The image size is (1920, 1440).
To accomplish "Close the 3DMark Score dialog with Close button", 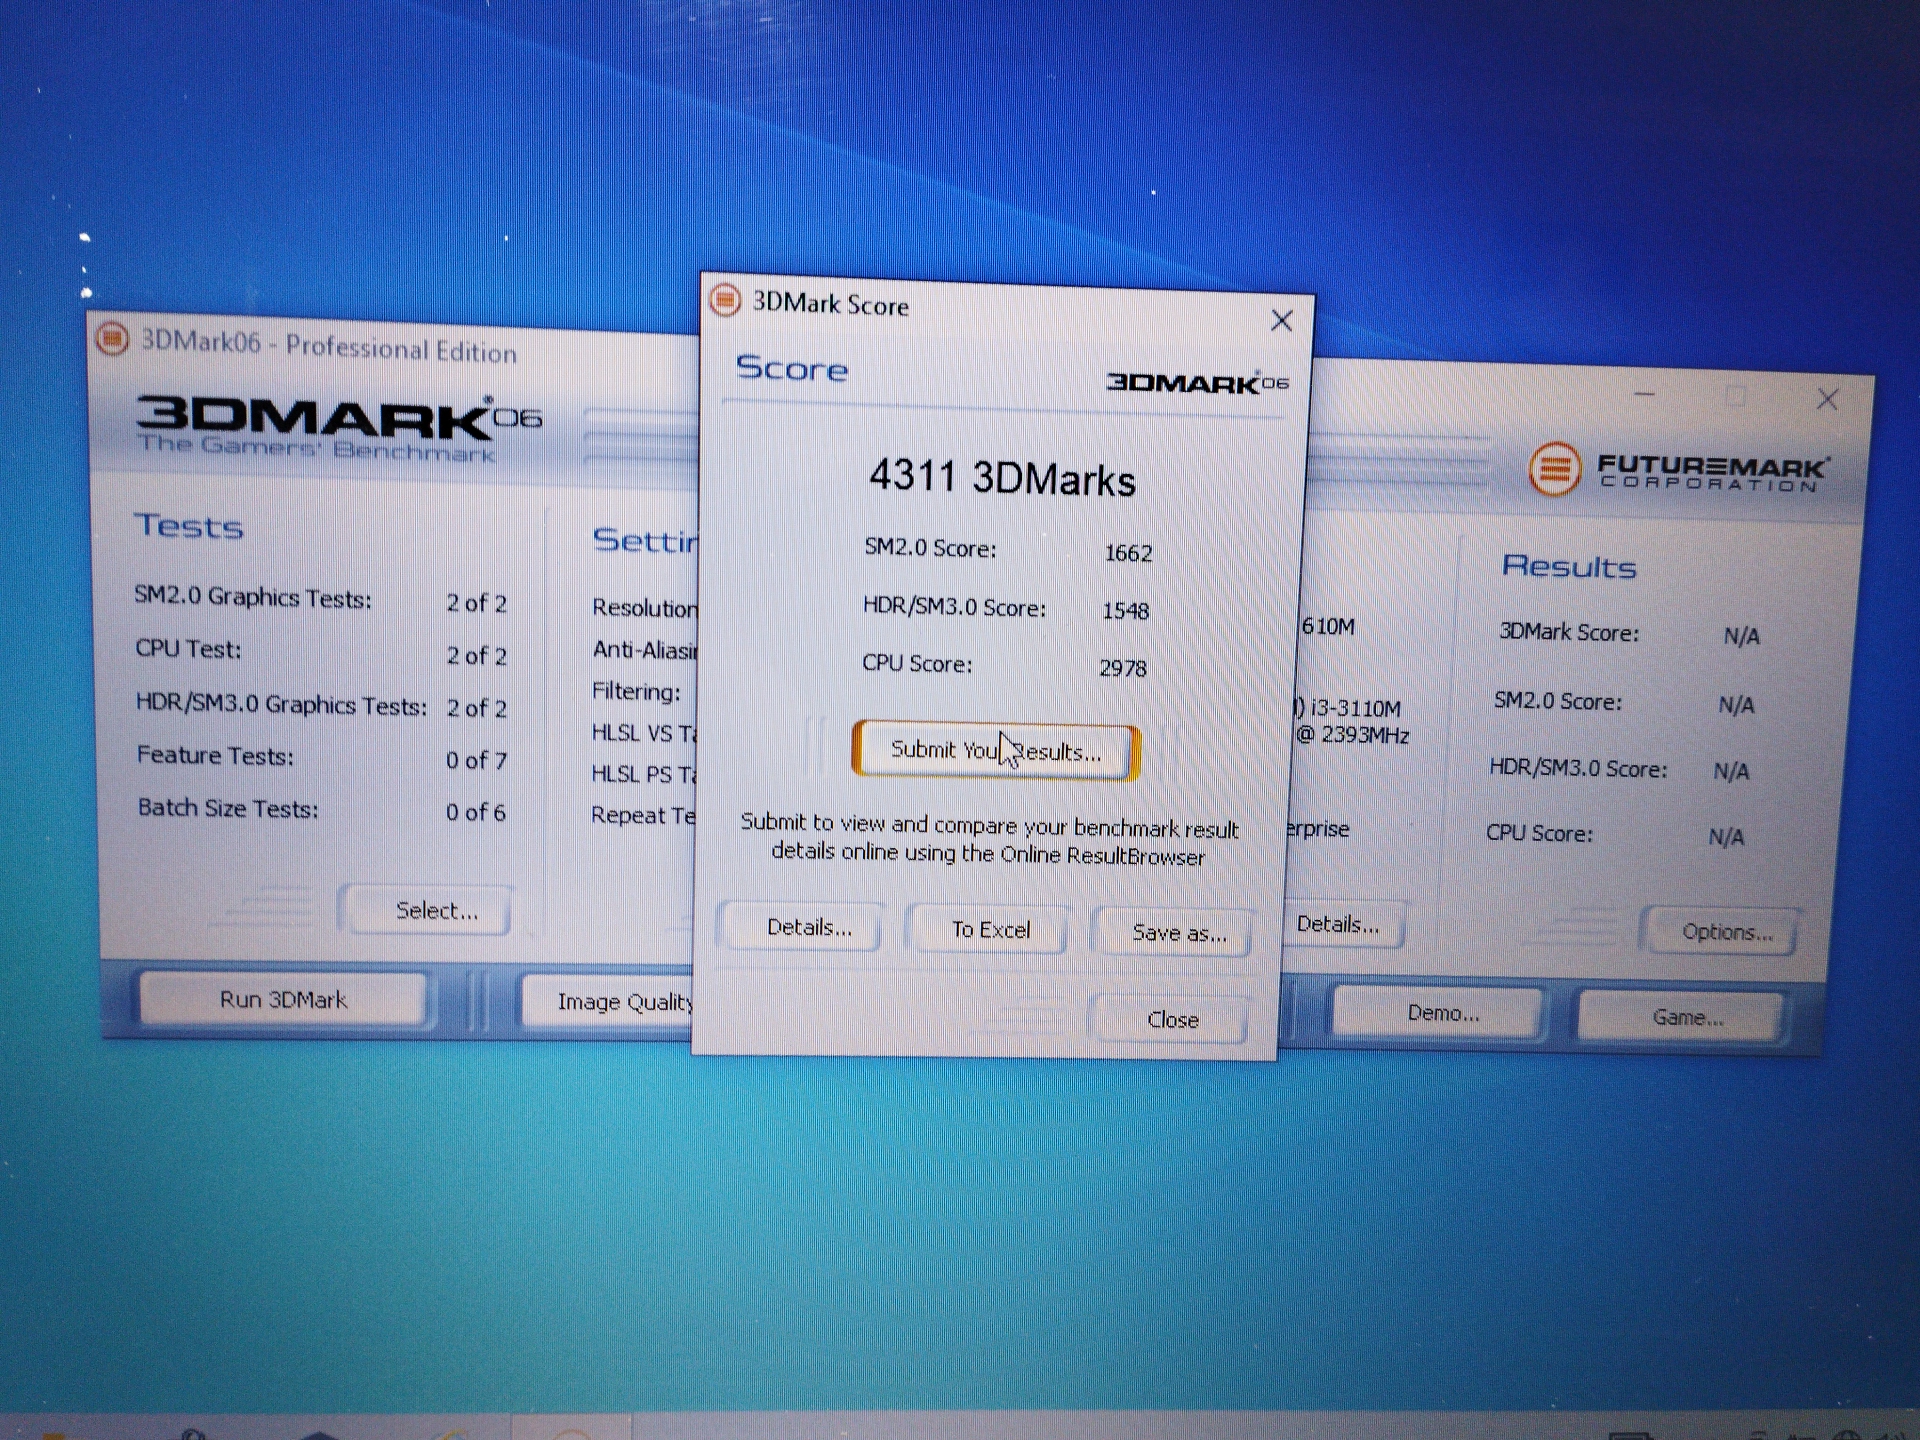I will 1172,1019.
